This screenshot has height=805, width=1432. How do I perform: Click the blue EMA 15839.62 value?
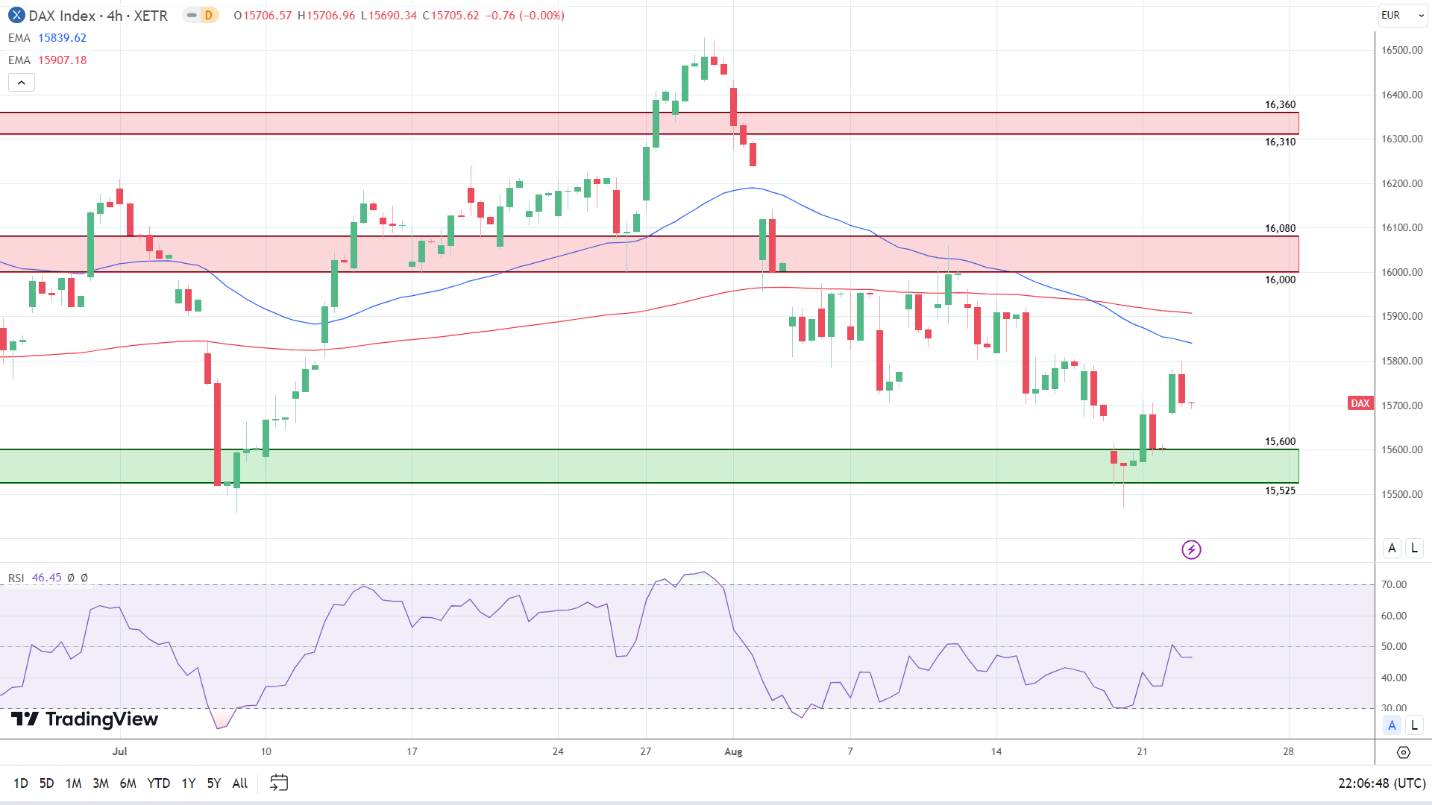[x=64, y=37]
